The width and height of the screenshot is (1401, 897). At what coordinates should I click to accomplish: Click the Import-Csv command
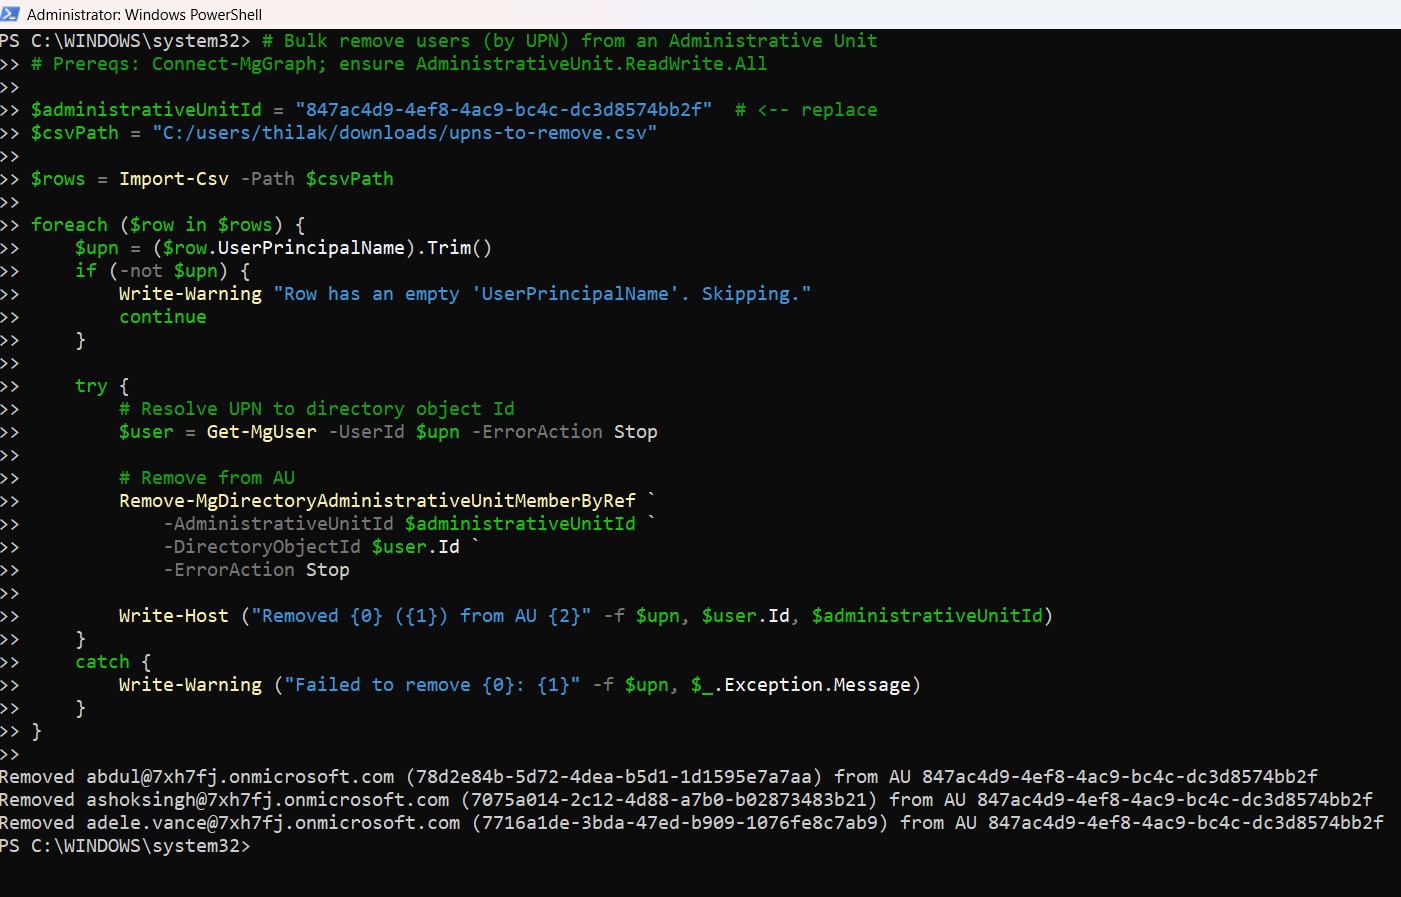[174, 179]
